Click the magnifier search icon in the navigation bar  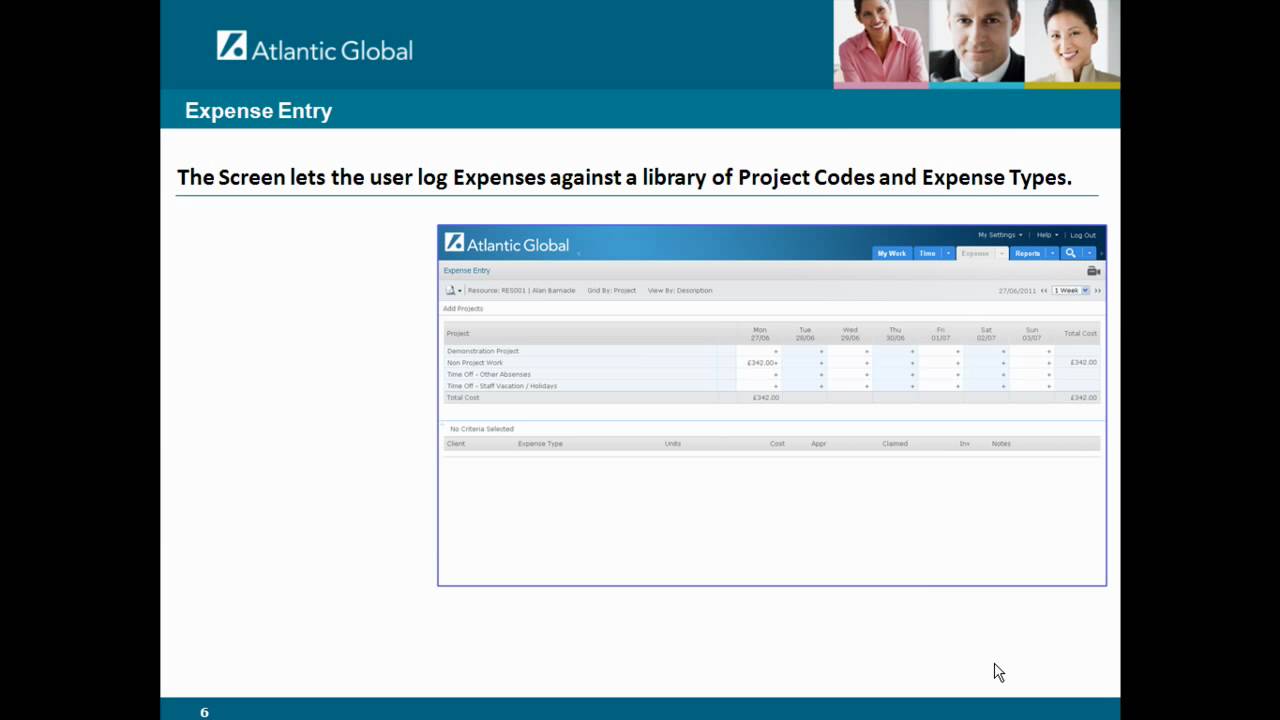(x=1070, y=253)
